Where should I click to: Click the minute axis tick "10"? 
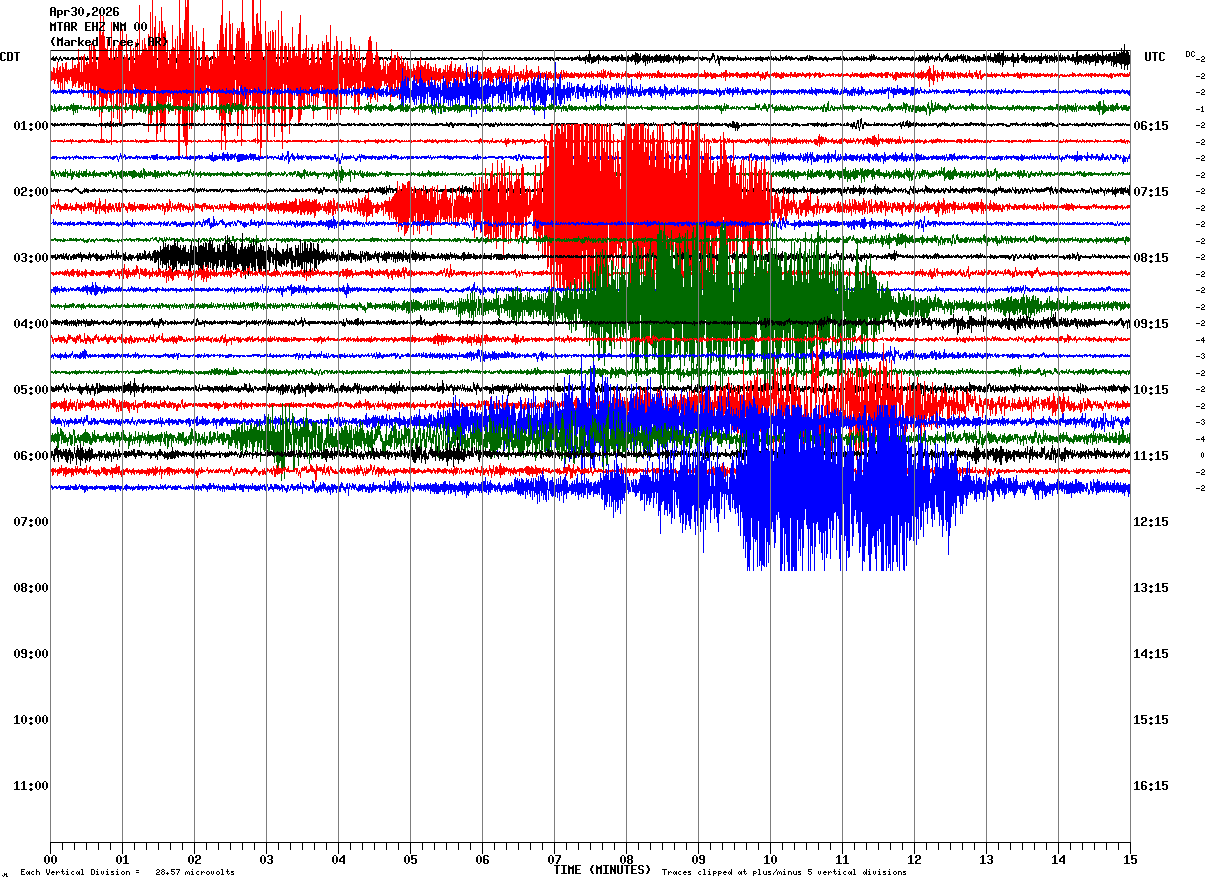coord(770,859)
